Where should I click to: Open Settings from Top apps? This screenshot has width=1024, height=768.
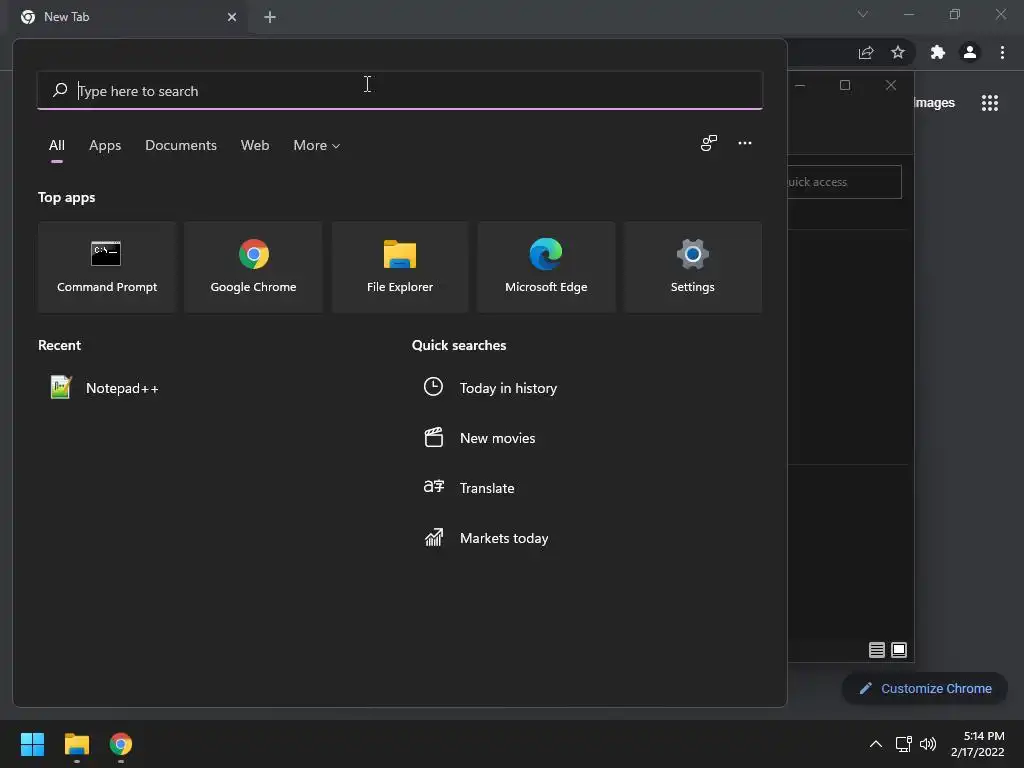pos(692,267)
